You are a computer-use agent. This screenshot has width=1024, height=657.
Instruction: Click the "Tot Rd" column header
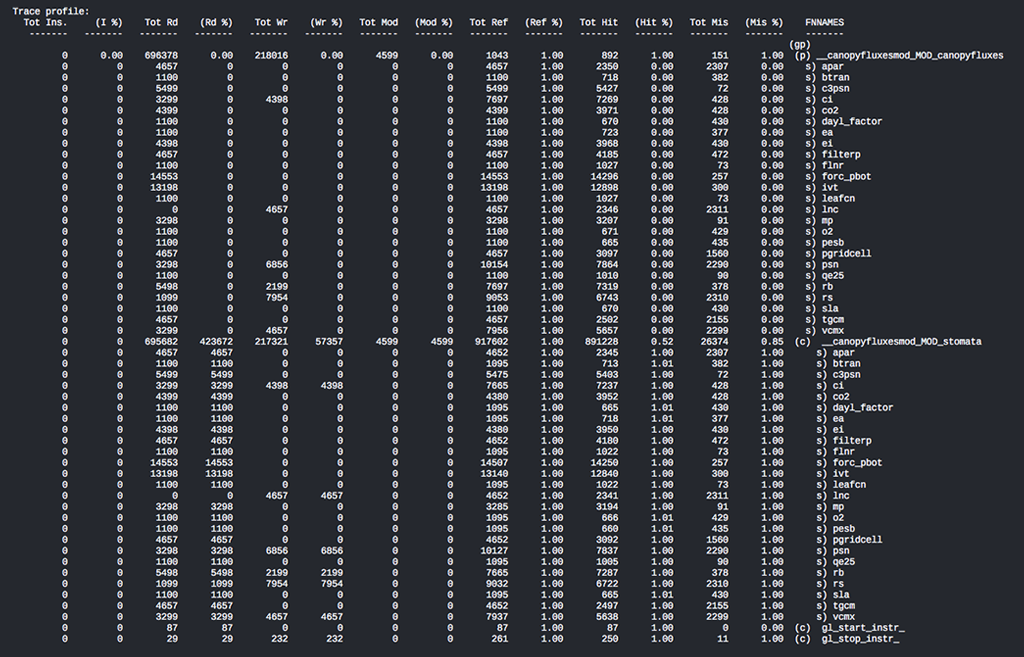[x=161, y=22]
